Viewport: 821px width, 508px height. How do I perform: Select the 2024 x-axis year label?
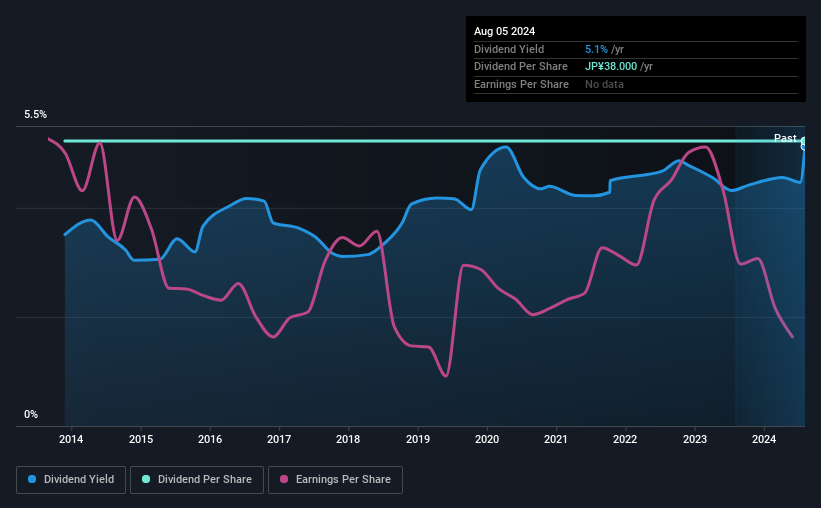point(764,439)
